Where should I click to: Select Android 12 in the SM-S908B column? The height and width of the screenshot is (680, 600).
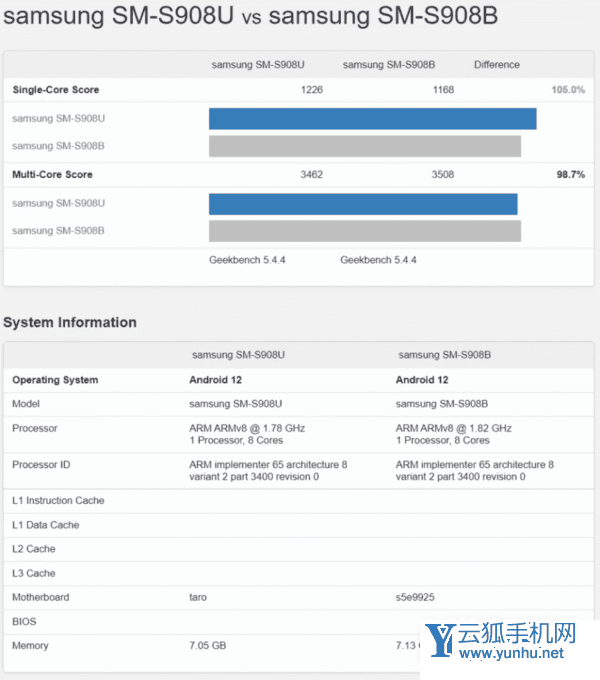tap(422, 380)
